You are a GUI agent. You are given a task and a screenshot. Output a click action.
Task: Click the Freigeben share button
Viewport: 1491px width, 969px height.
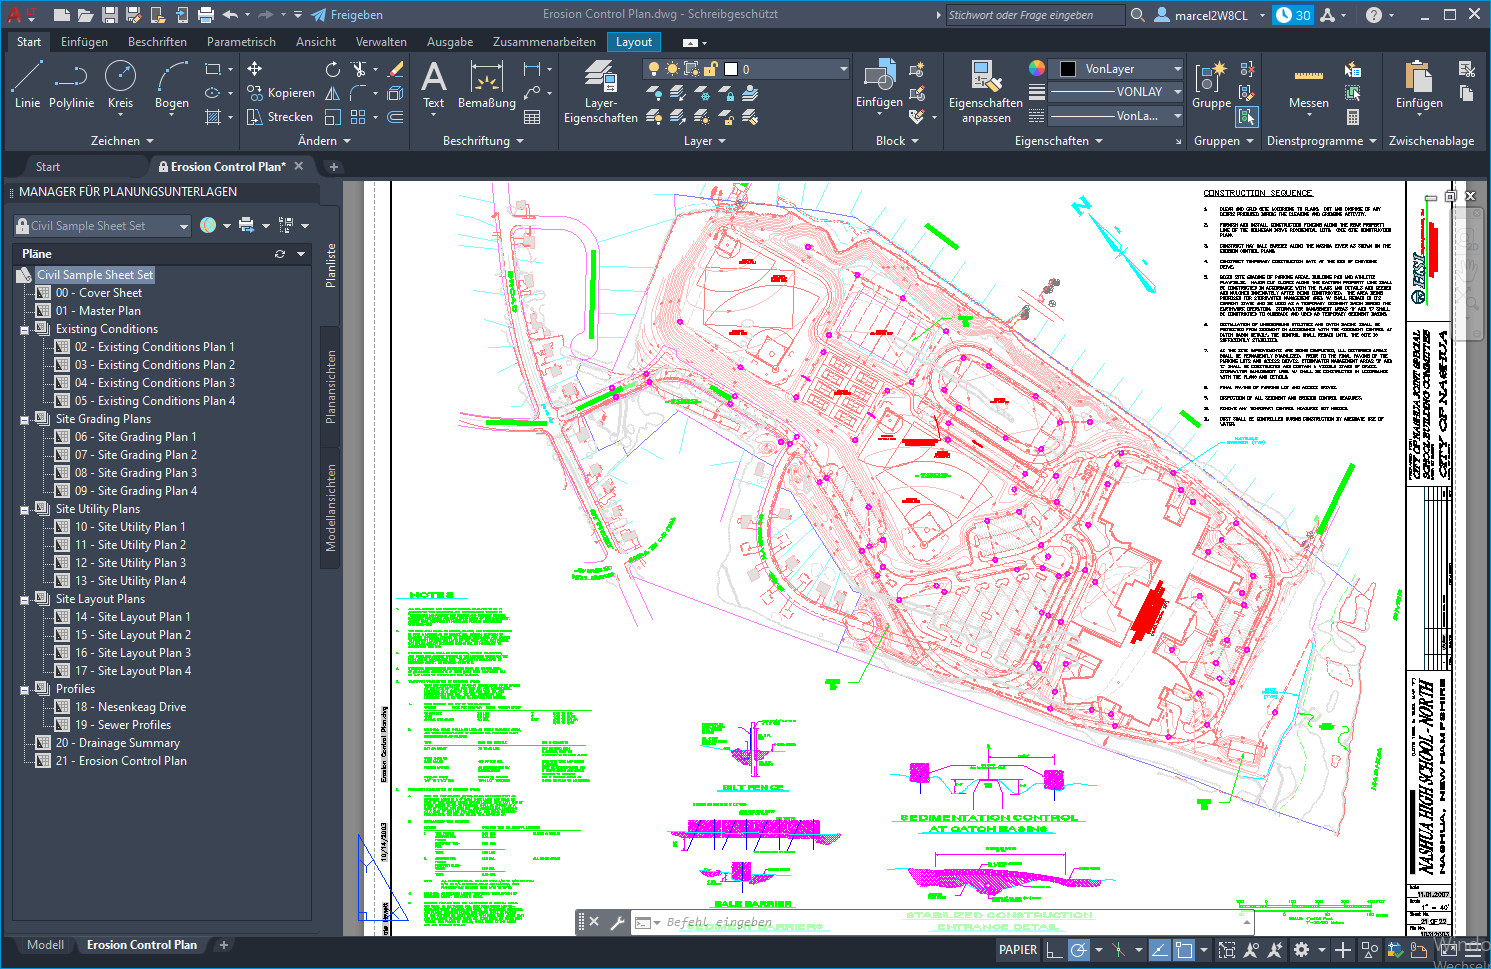pyautogui.click(x=348, y=15)
